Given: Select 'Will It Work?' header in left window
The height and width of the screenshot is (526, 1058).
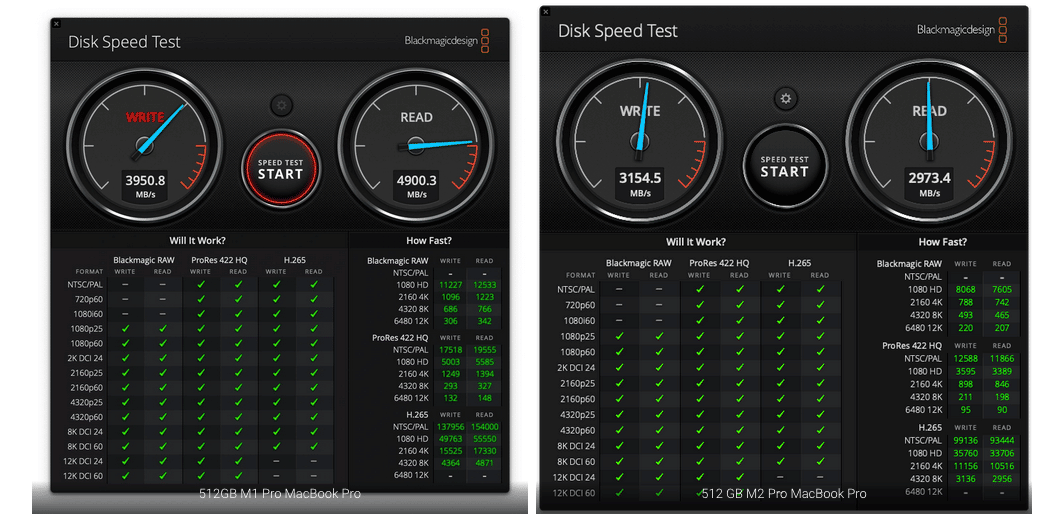Looking at the screenshot, I should pyautogui.click(x=197, y=240).
